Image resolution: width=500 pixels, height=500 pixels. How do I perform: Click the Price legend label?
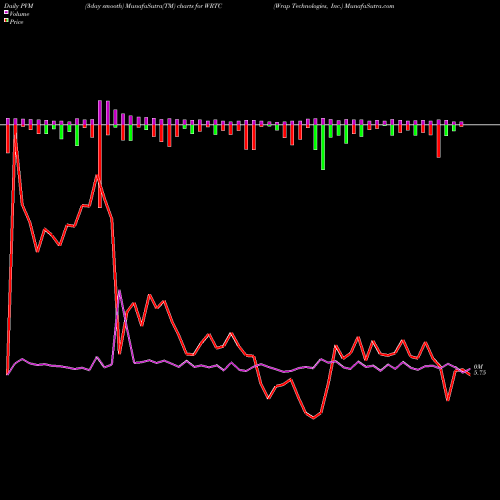pyautogui.click(x=16, y=22)
